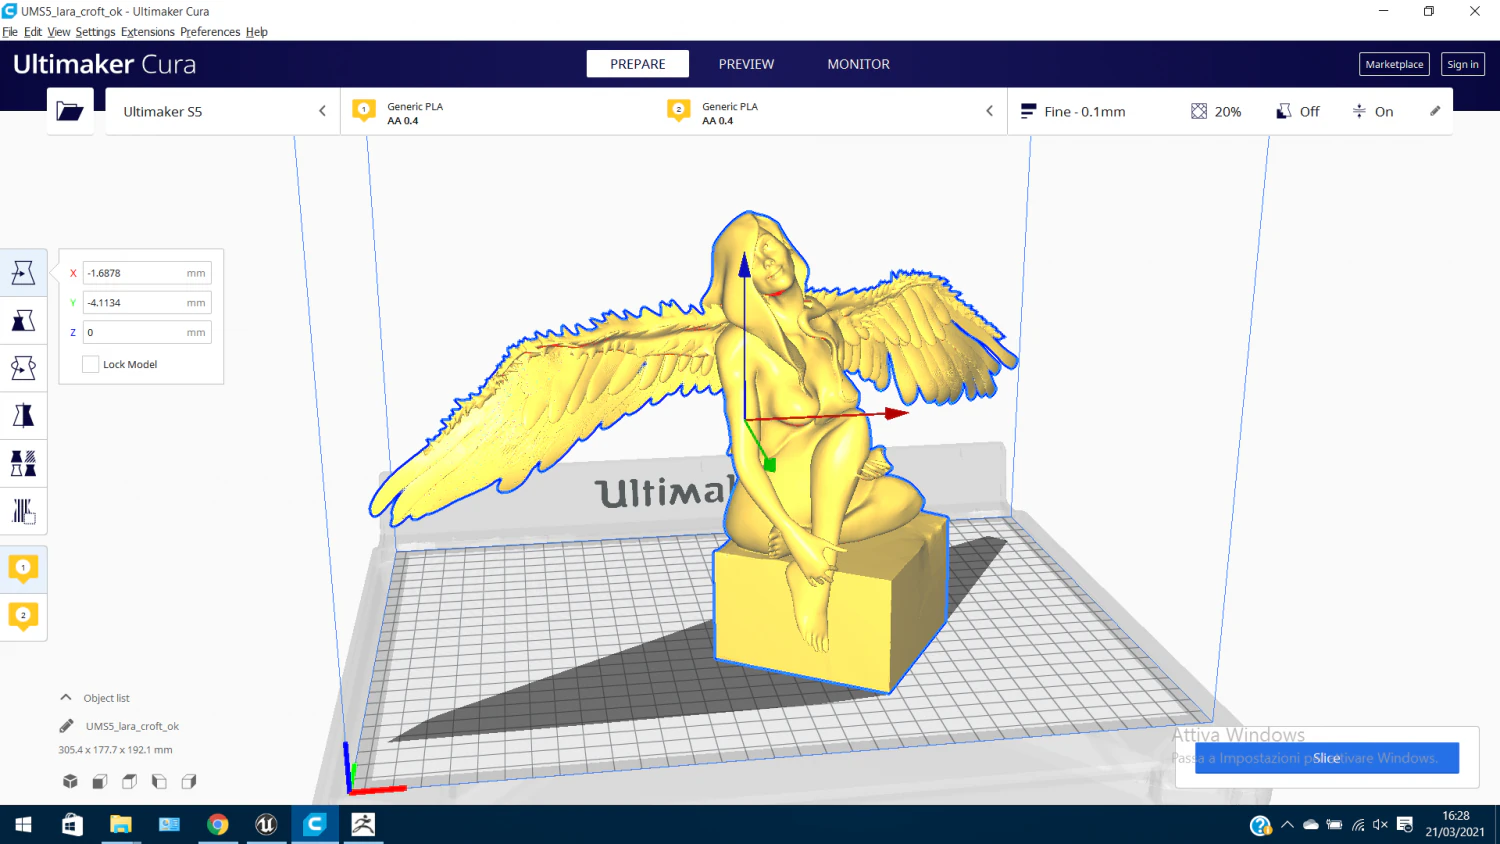Open Google Chrome from taskbar

(217, 824)
